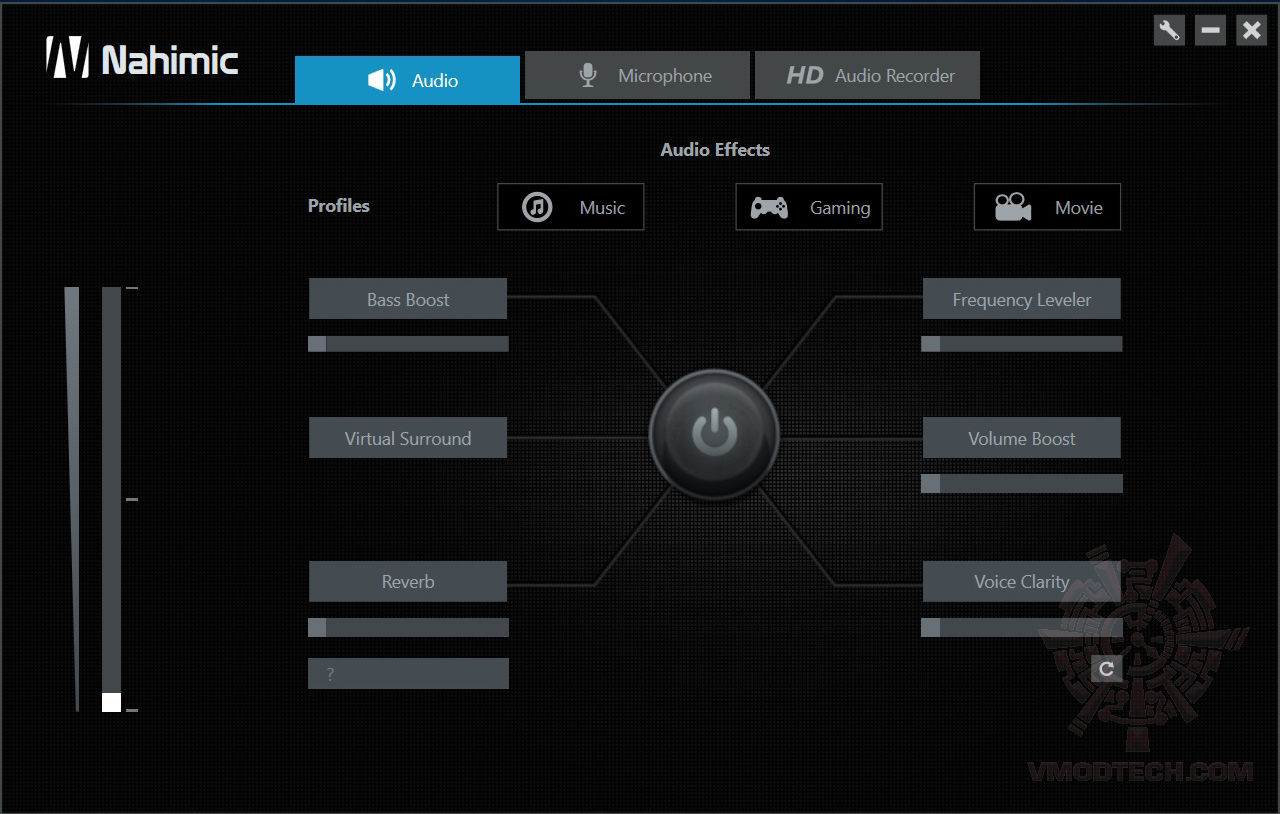
Task: Open the HD Audio Recorder tab
Action: 867,76
